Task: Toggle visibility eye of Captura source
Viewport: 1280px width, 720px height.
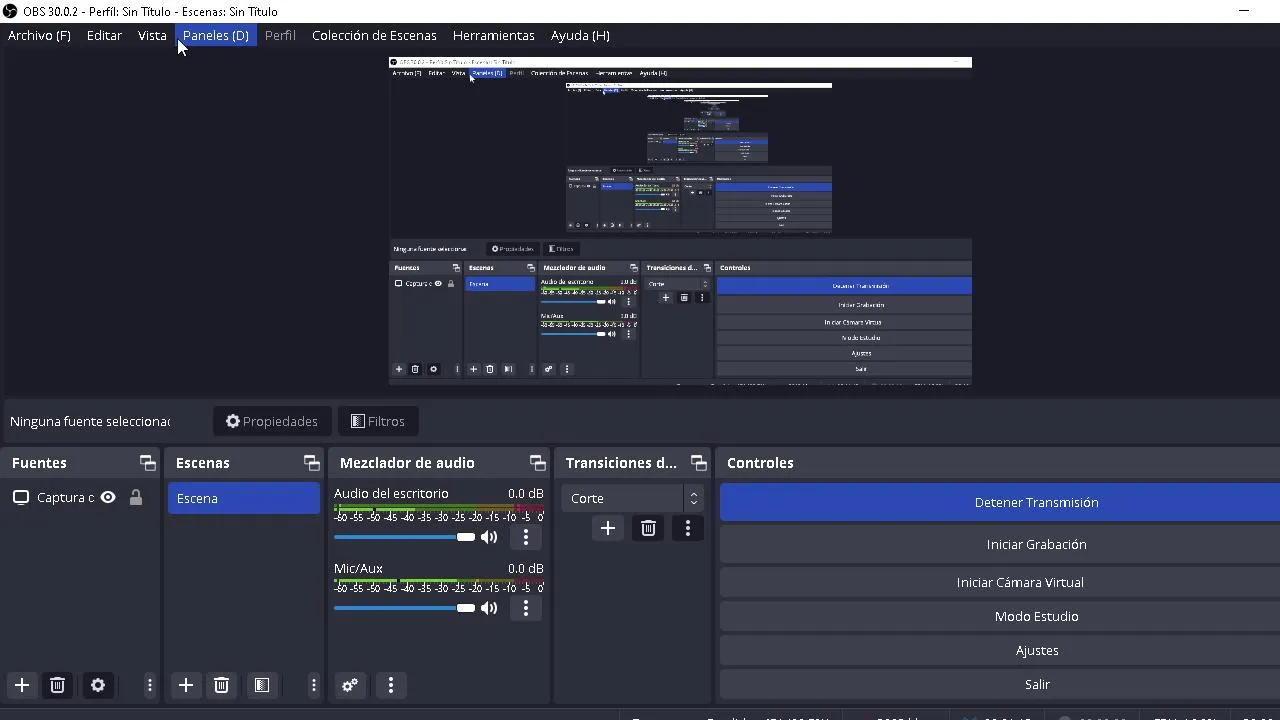Action: 108,497
